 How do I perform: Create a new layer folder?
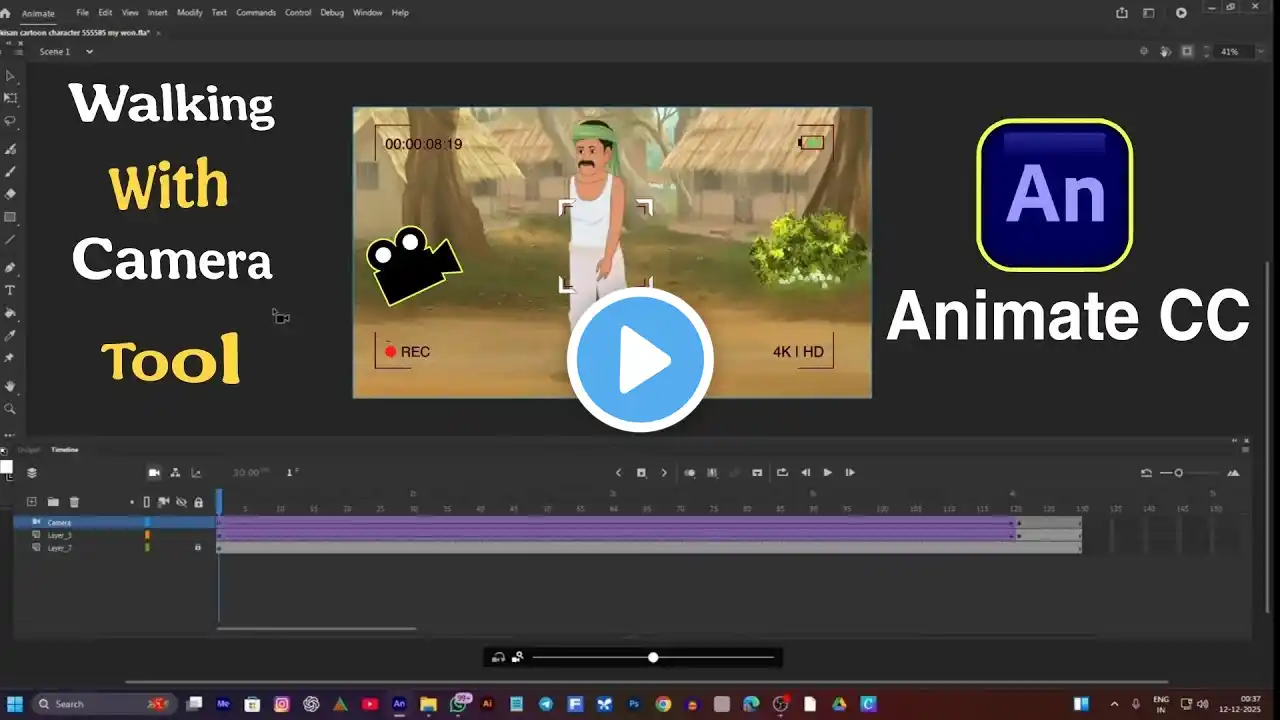[x=53, y=502]
